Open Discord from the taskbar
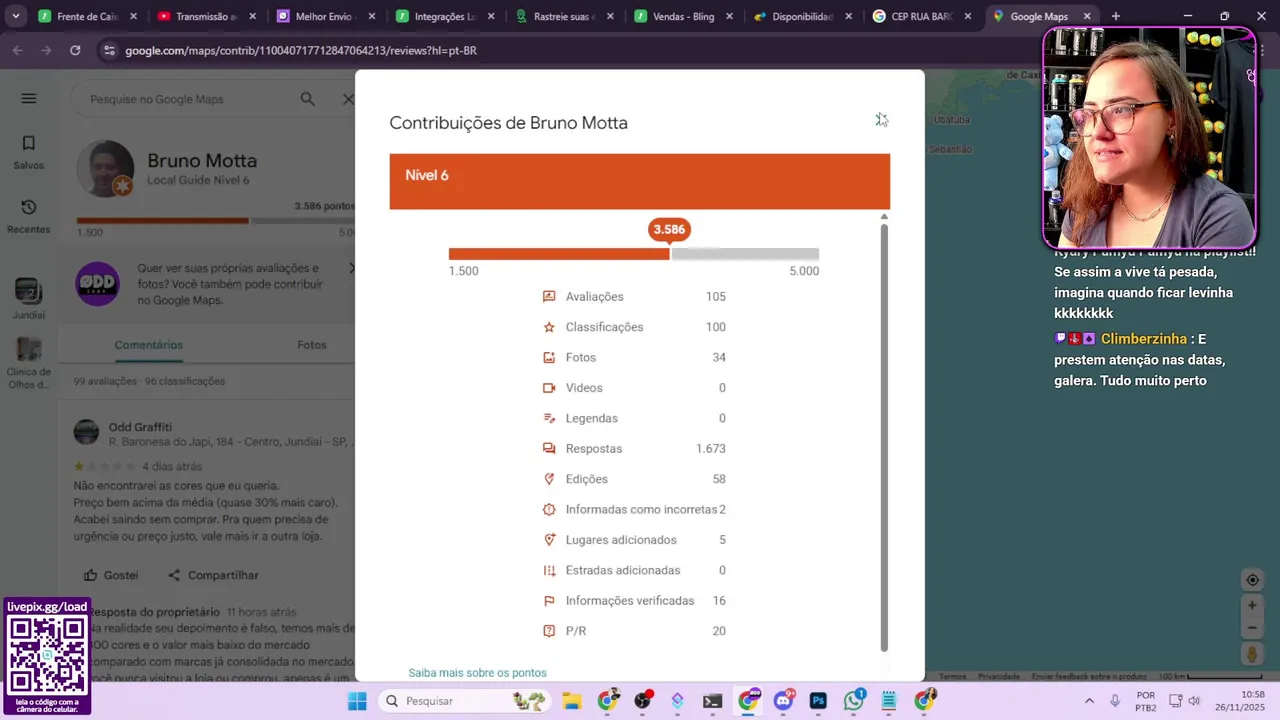Viewport: 1280px width, 720px height. coord(784,701)
